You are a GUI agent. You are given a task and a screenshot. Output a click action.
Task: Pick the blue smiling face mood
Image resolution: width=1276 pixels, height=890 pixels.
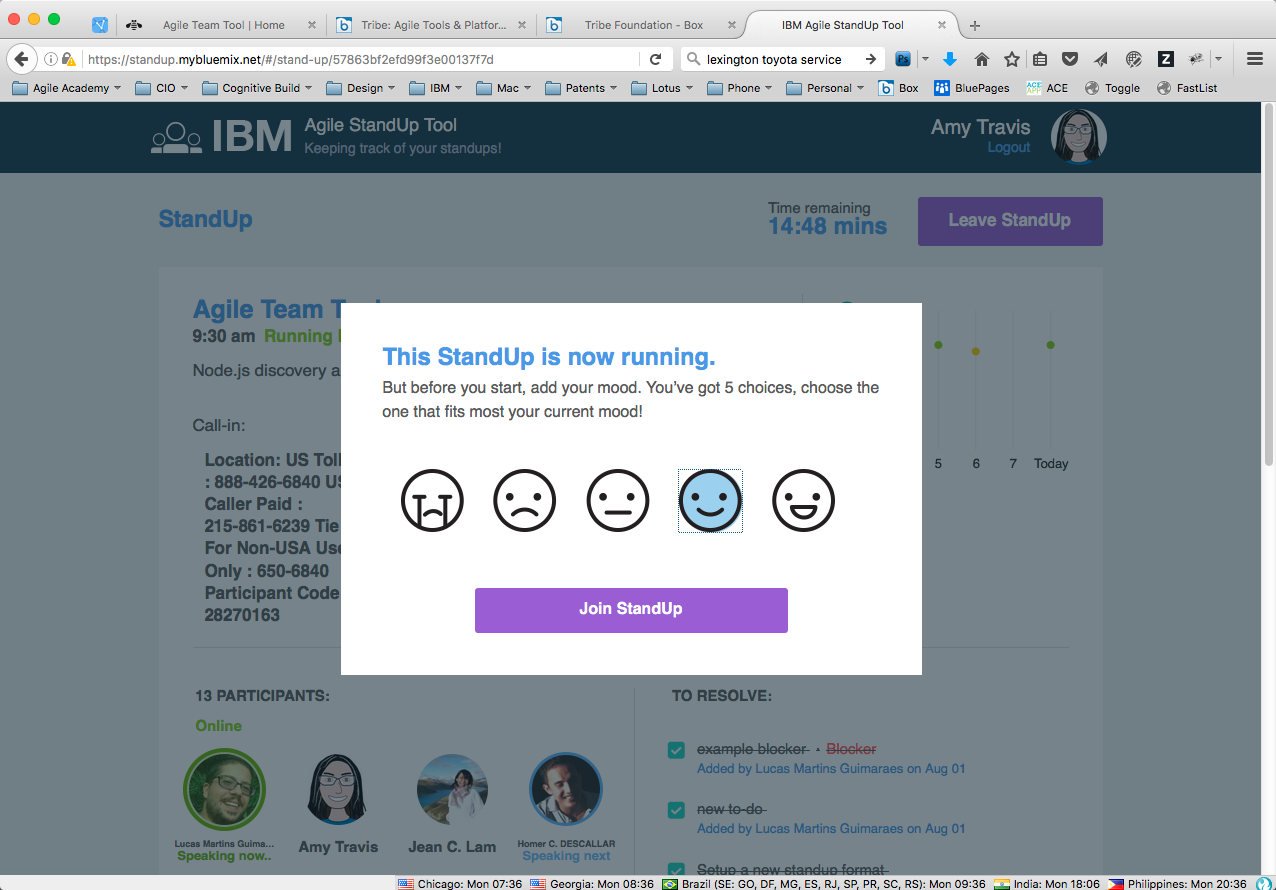[710, 501]
